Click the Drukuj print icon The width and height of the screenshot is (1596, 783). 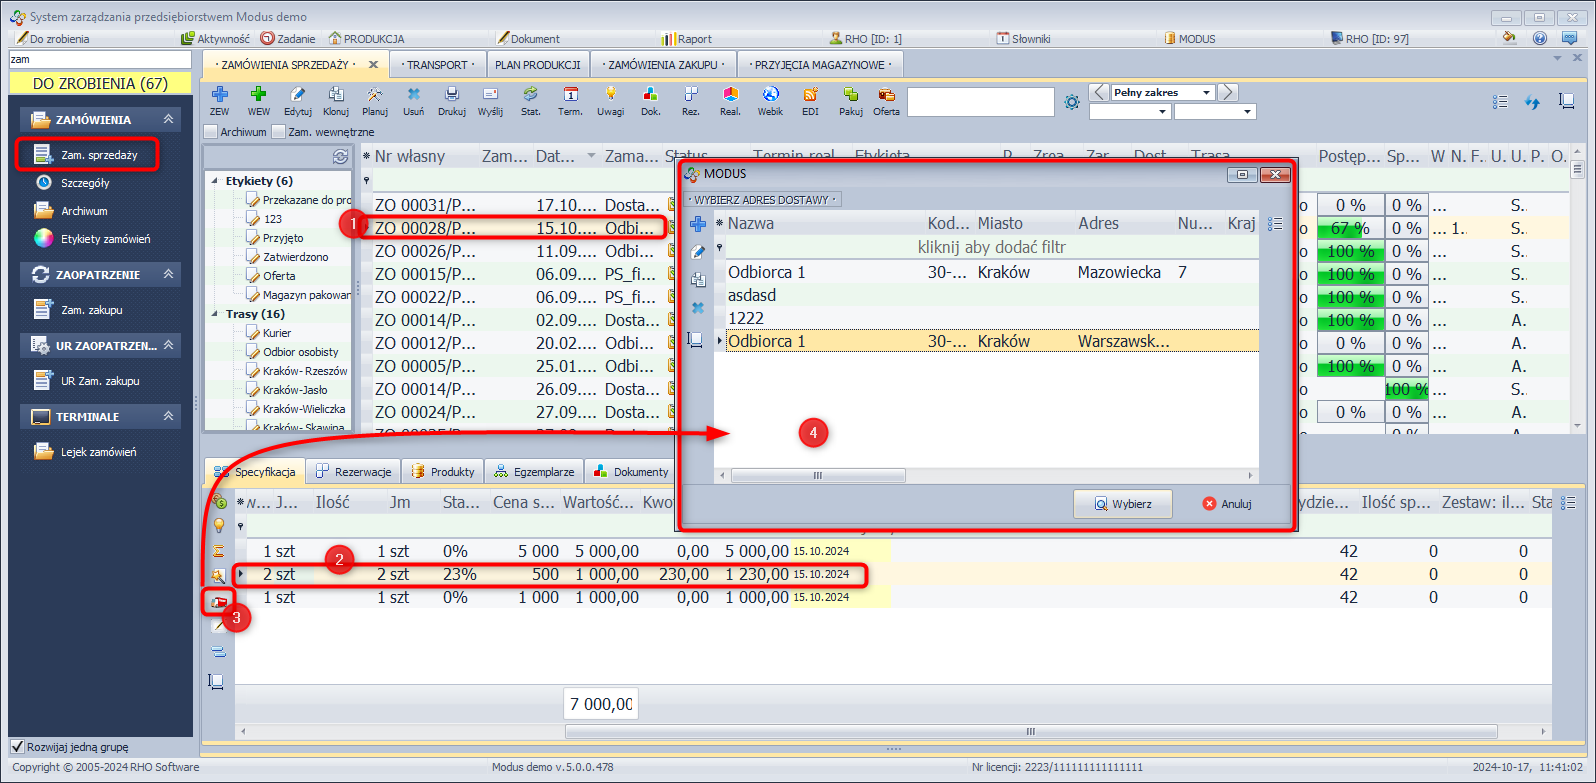[451, 95]
